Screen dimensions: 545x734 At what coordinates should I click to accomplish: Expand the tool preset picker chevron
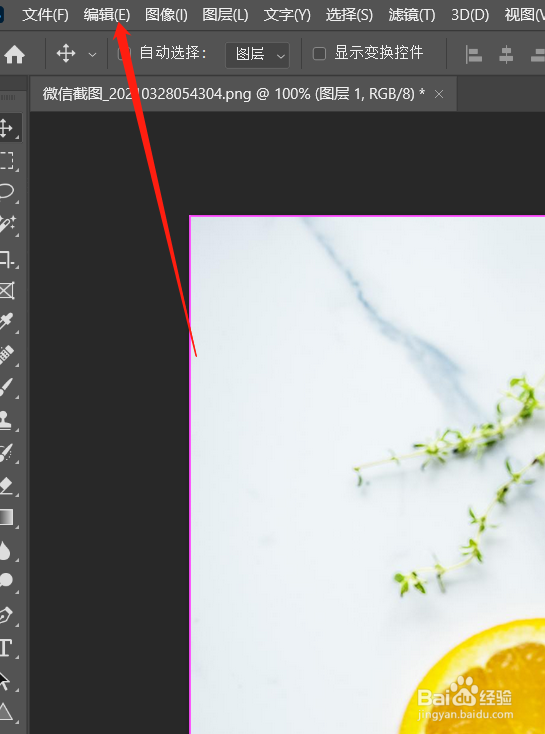93,55
